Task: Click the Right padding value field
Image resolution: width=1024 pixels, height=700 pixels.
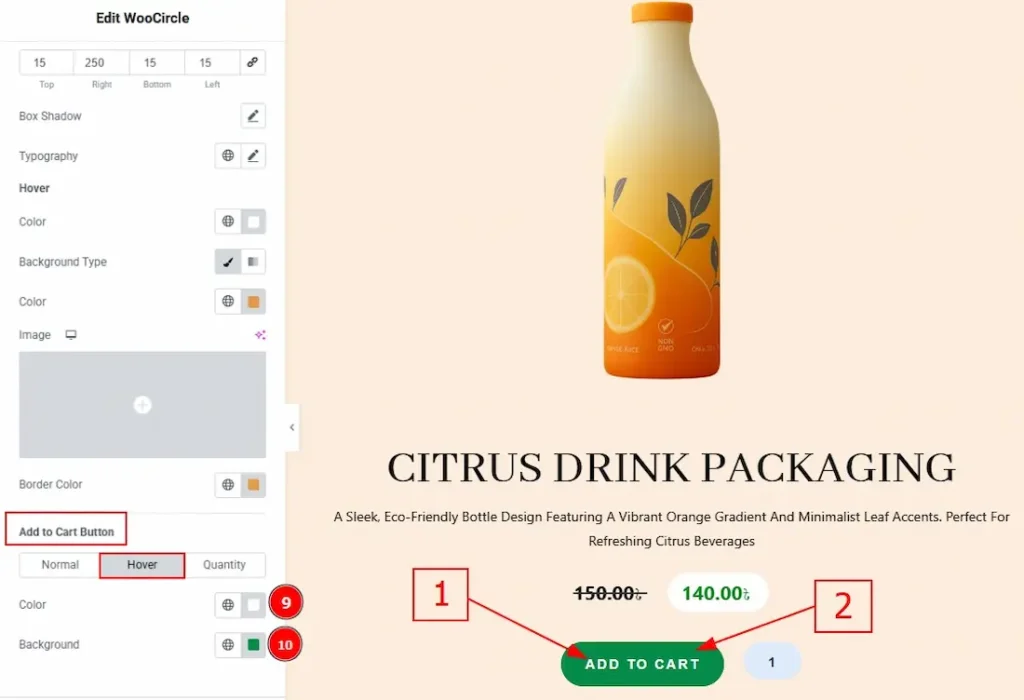Action: pos(101,63)
